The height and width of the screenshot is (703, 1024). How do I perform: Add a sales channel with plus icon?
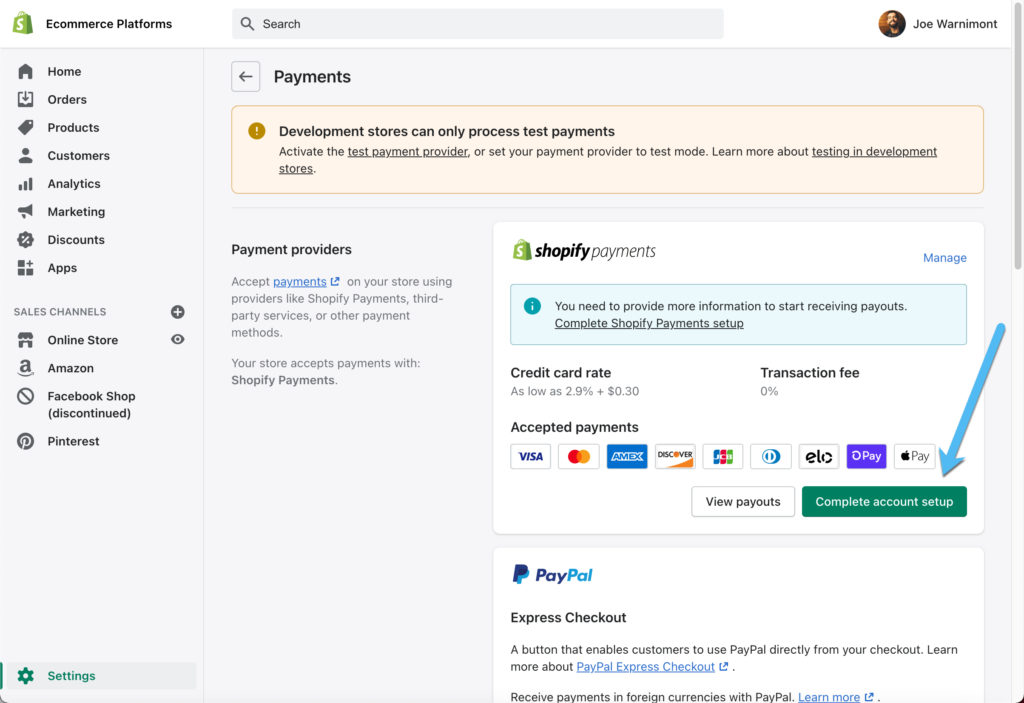178,312
